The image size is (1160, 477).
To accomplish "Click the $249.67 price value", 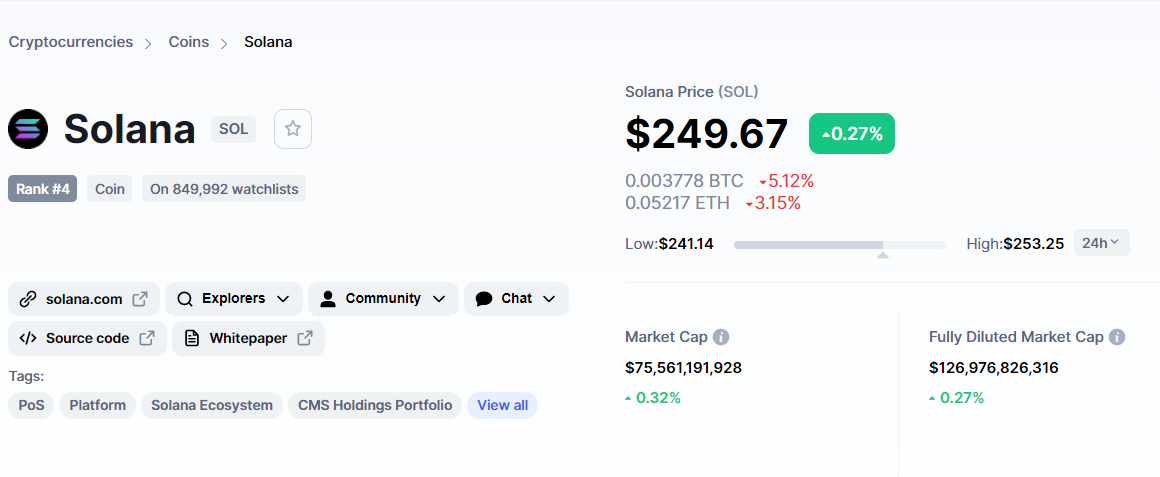I will coord(707,134).
